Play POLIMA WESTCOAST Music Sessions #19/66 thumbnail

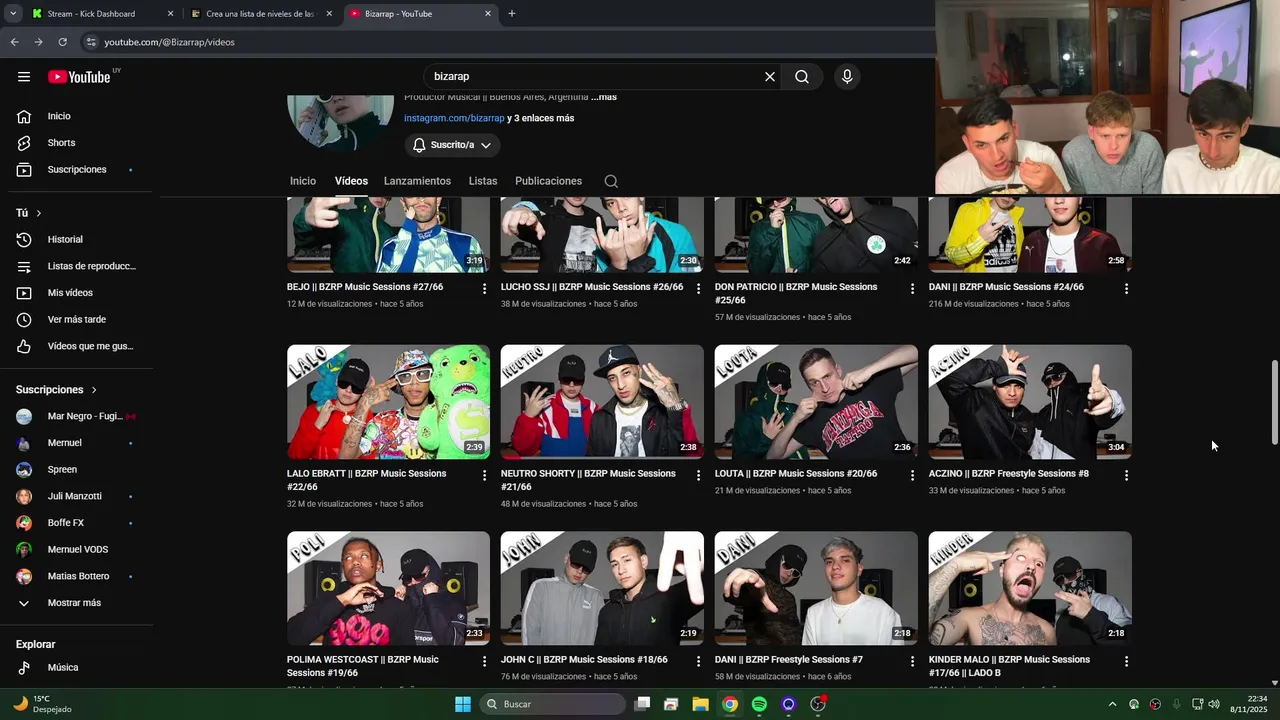coord(388,588)
